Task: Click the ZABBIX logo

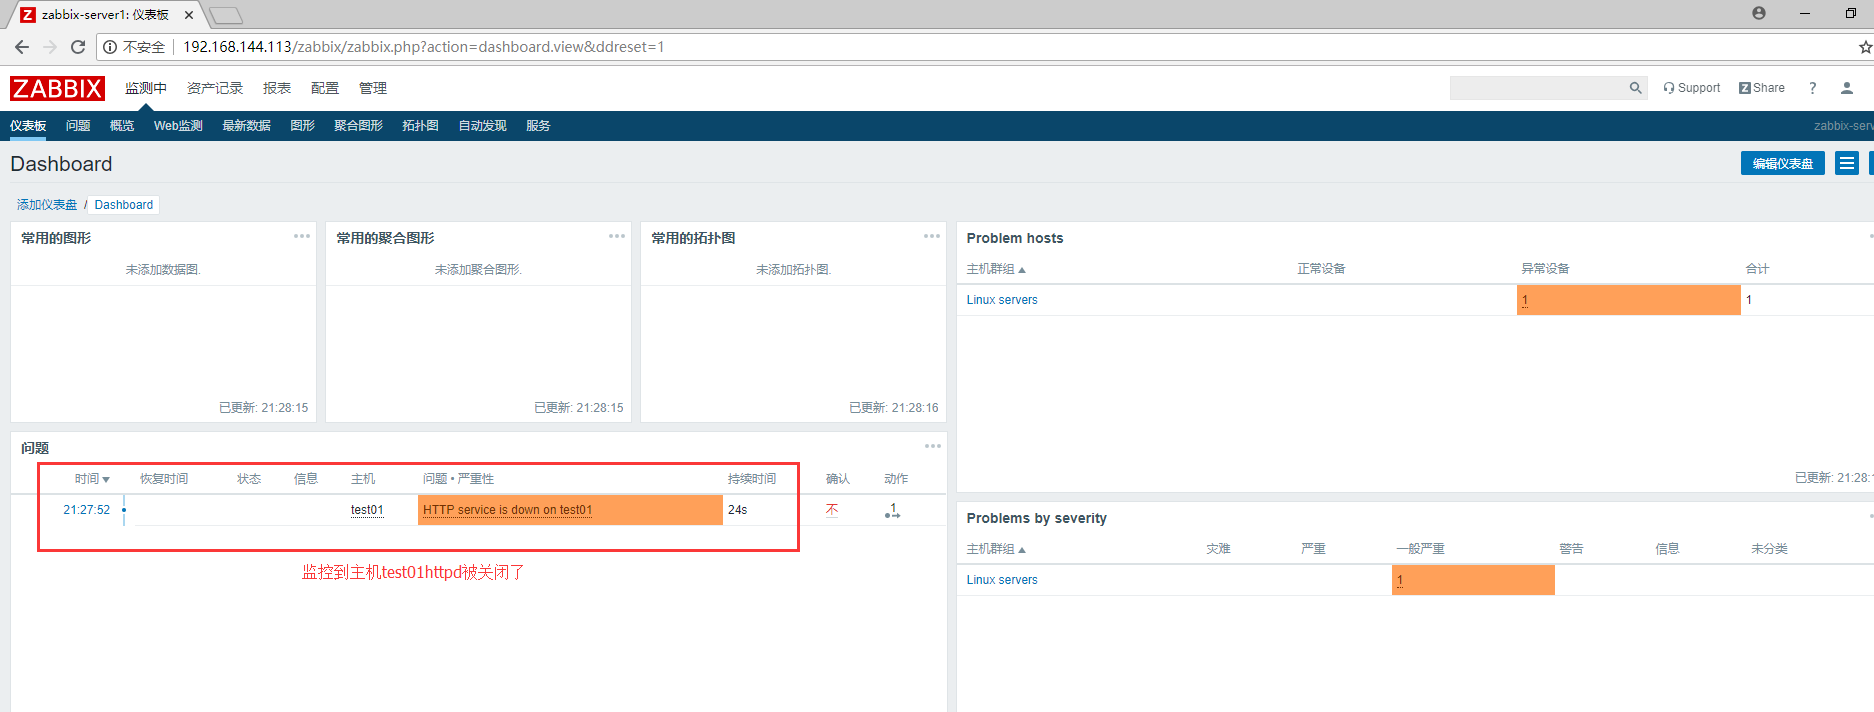Action: [x=57, y=88]
